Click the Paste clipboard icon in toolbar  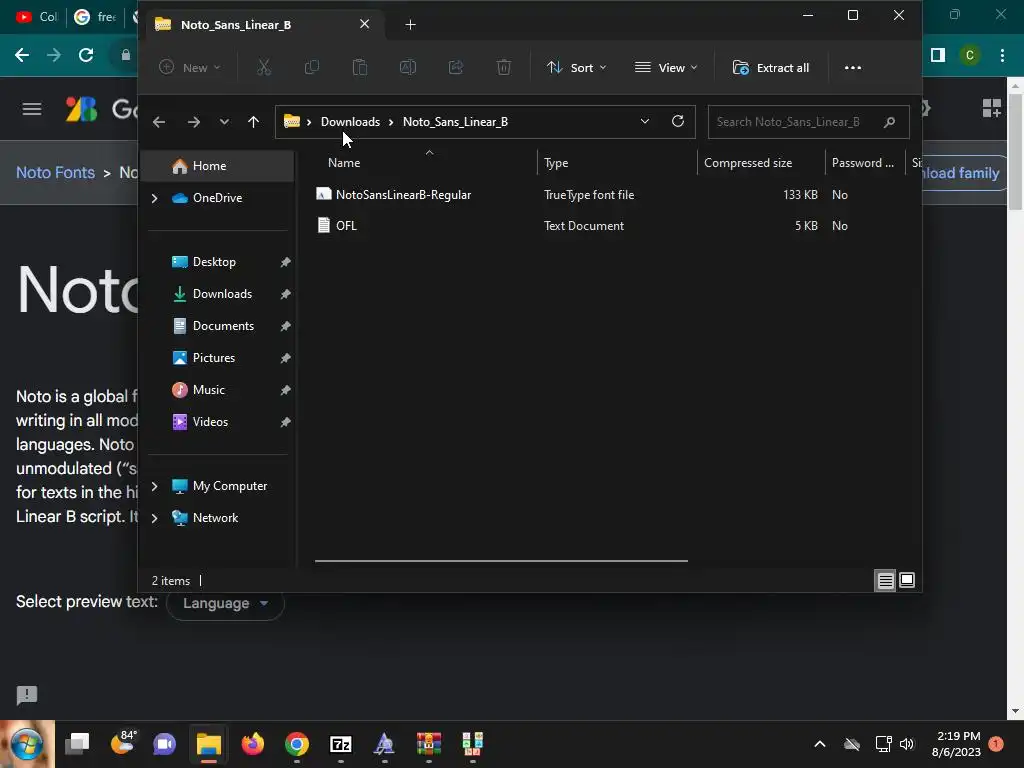pyautogui.click(x=360, y=67)
